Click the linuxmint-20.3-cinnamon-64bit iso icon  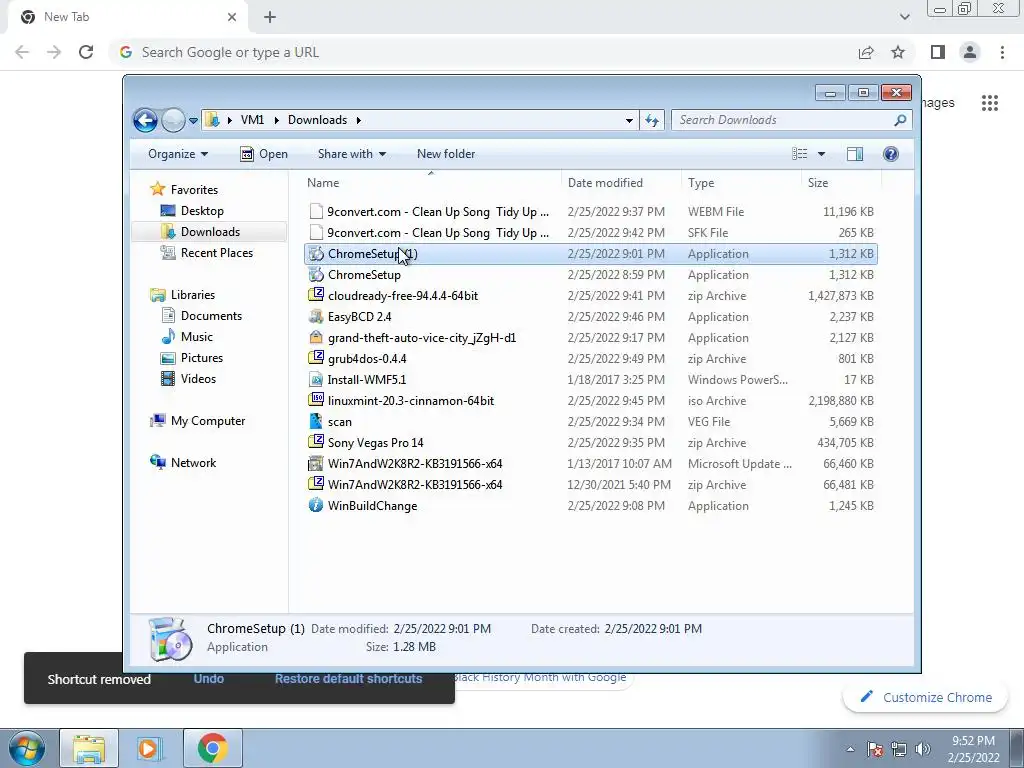pos(316,400)
